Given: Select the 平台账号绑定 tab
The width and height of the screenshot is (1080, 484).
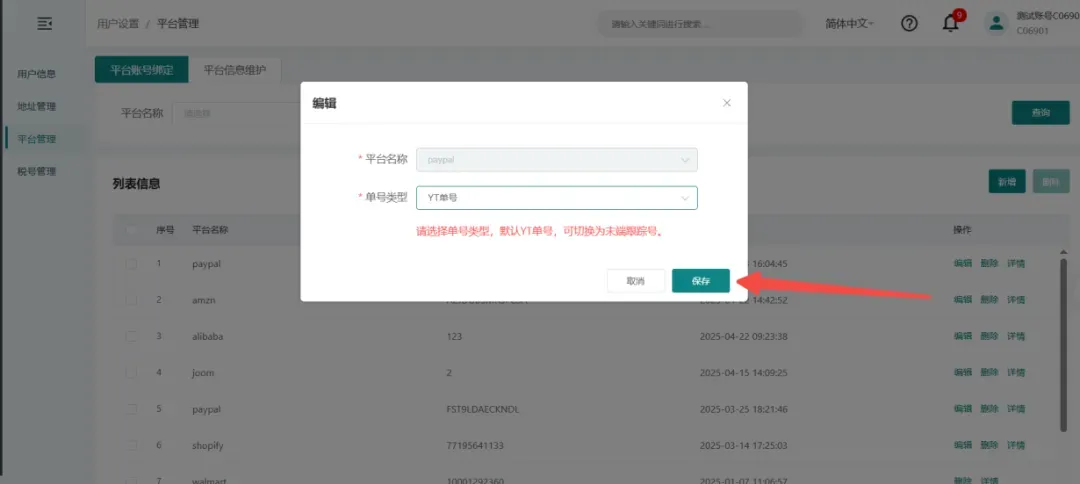Looking at the screenshot, I should pyautogui.click(x=141, y=70).
